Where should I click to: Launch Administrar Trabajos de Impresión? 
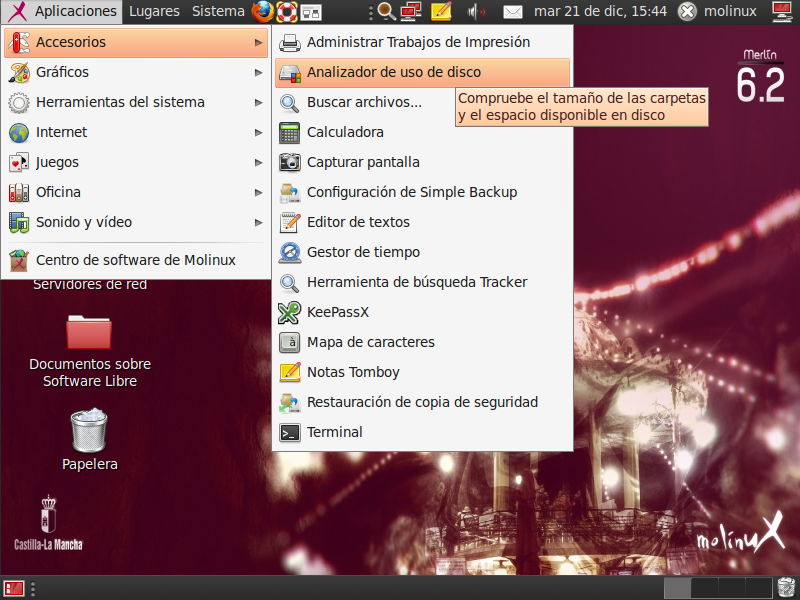[x=422, y=42]
